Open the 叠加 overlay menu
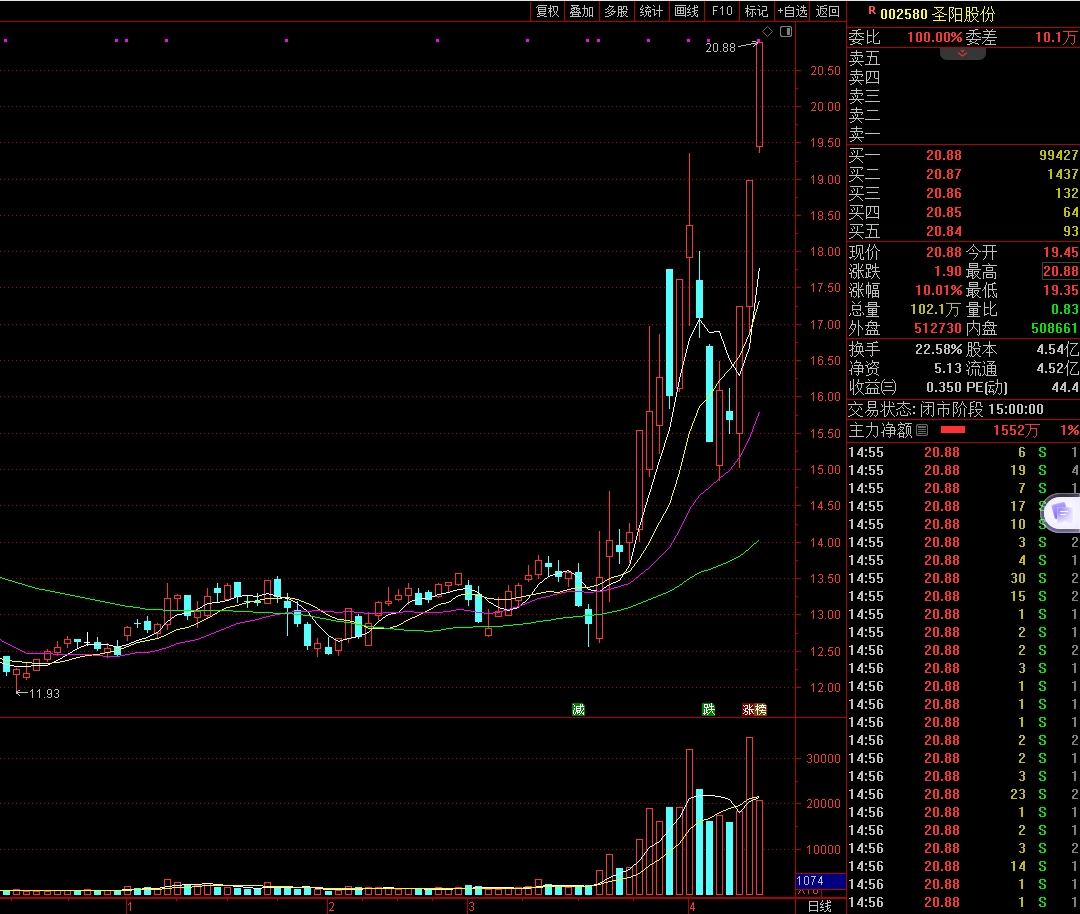1080x914 pixels. tap(581, 11)
